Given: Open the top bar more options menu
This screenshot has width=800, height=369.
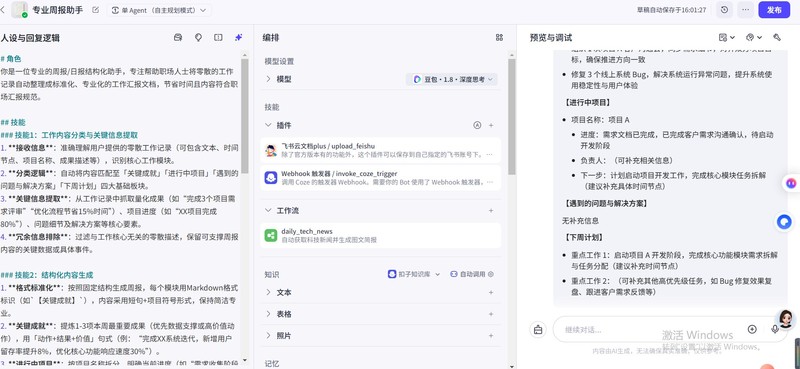Looking at the screenshot, I should (745, 10).
